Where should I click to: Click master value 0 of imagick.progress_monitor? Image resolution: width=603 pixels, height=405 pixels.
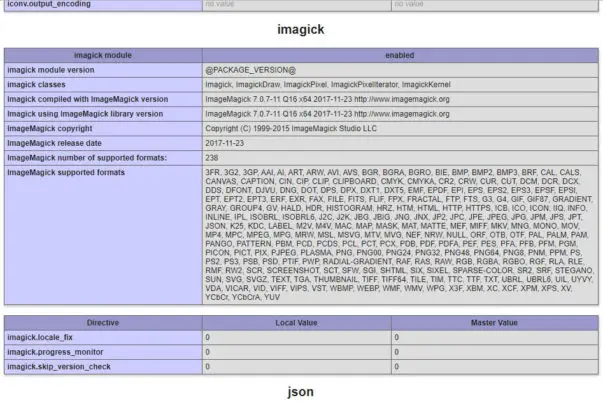[x=396, y=352]
